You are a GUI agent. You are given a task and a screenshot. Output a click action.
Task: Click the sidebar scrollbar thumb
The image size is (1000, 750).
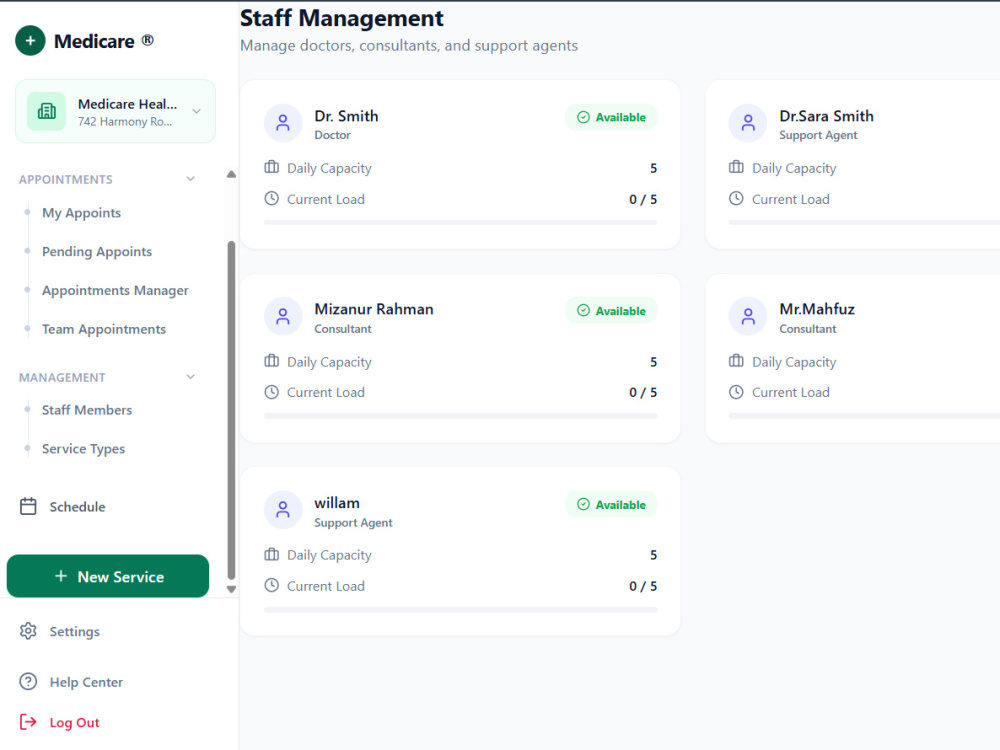coord(232,410)
